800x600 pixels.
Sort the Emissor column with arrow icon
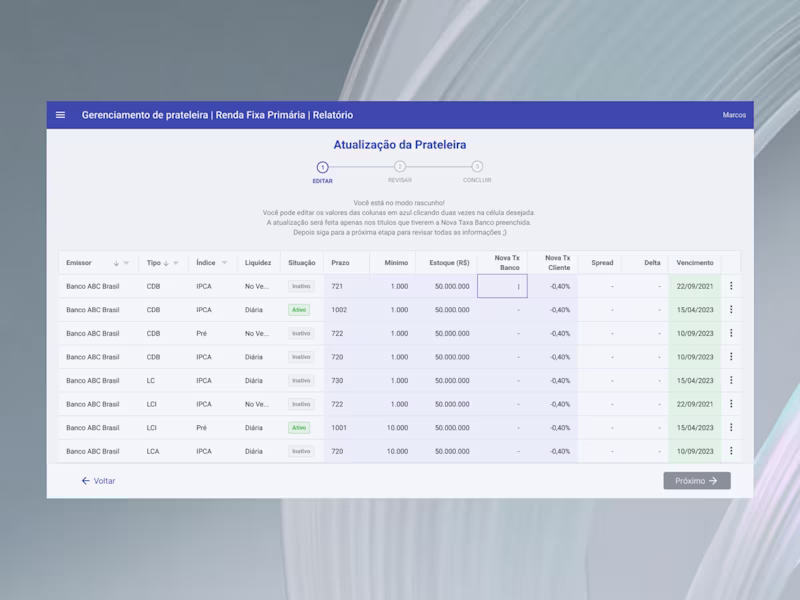pos(116,263)
